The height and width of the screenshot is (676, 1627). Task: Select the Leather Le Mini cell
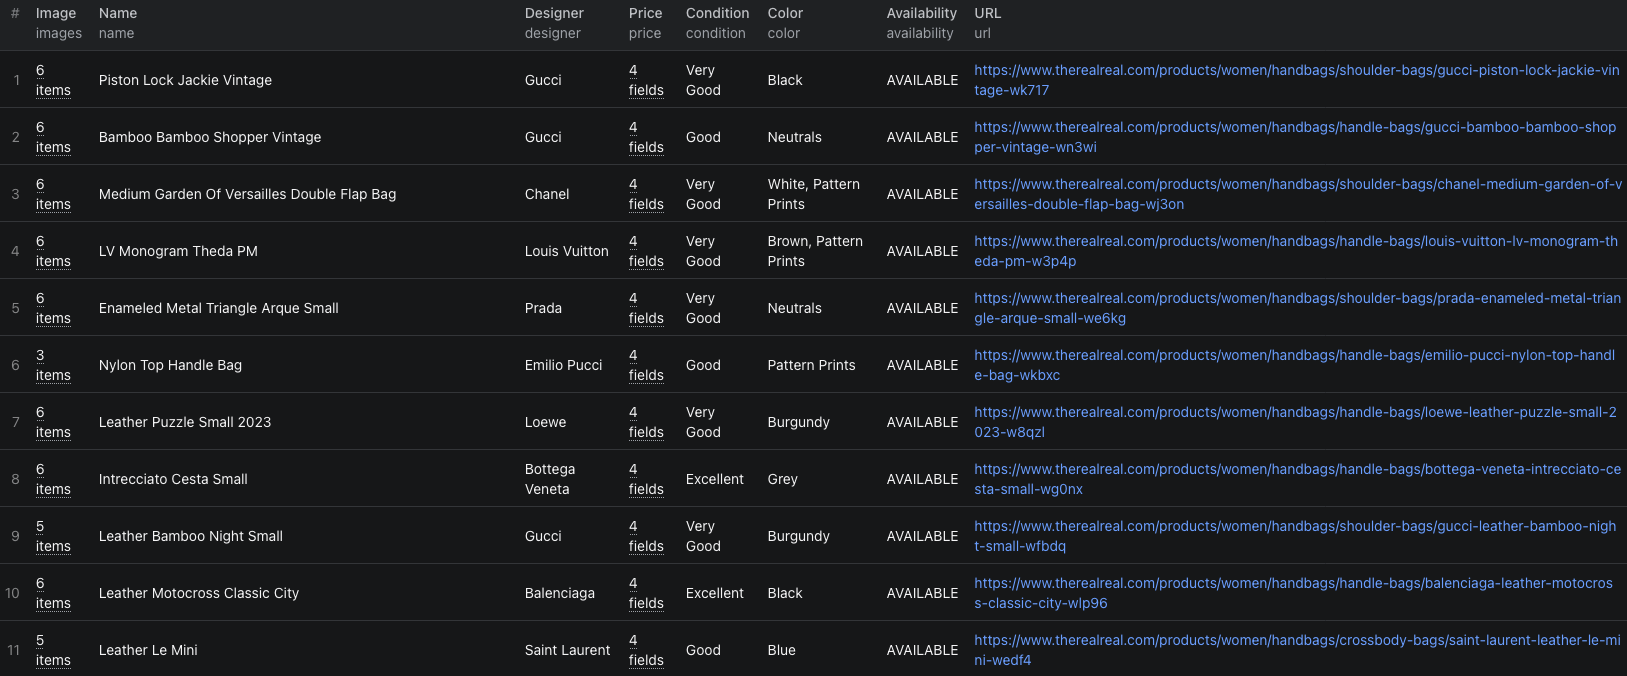pos(148,650)
